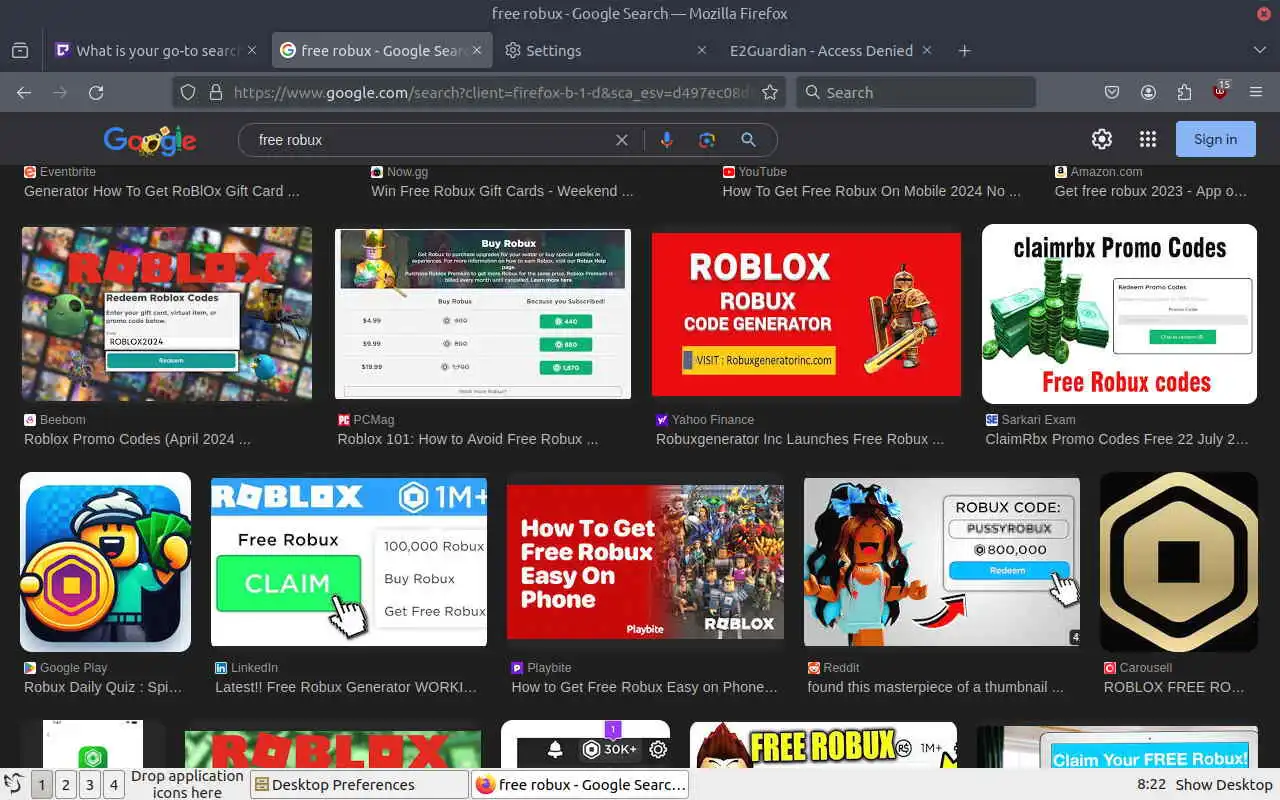
Task: Switch to the E2Guardian Access Denied tab
Action: point(831,50)
